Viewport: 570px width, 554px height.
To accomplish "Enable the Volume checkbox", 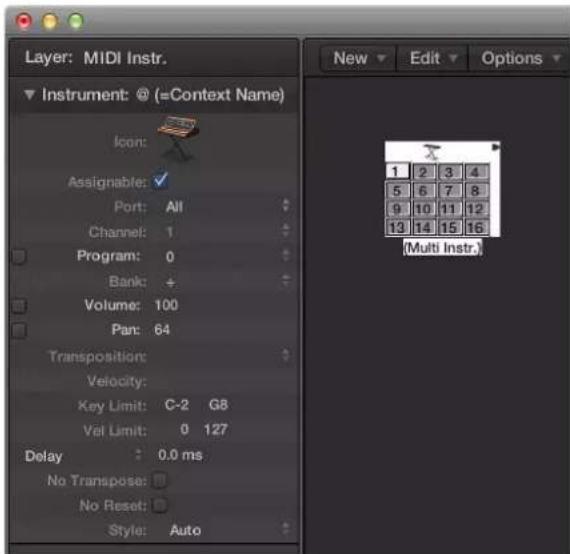I will pyautogui.click(x=19, y=306).
